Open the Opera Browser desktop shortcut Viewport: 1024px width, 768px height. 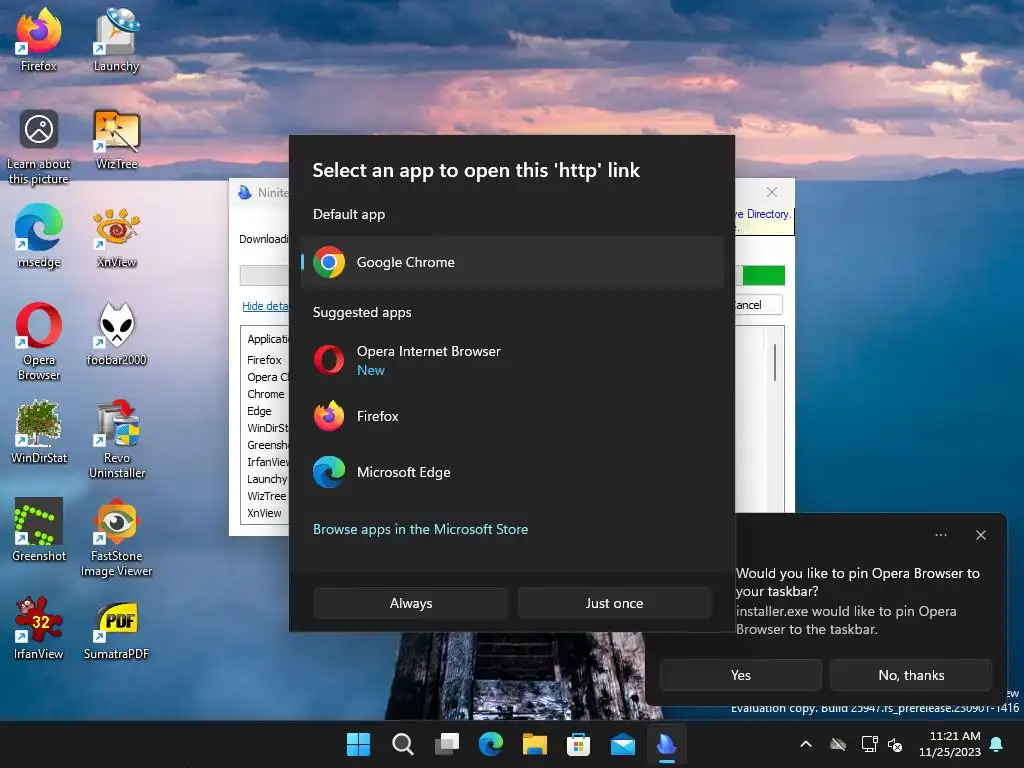pyautogui.click(x=39, y=341)
